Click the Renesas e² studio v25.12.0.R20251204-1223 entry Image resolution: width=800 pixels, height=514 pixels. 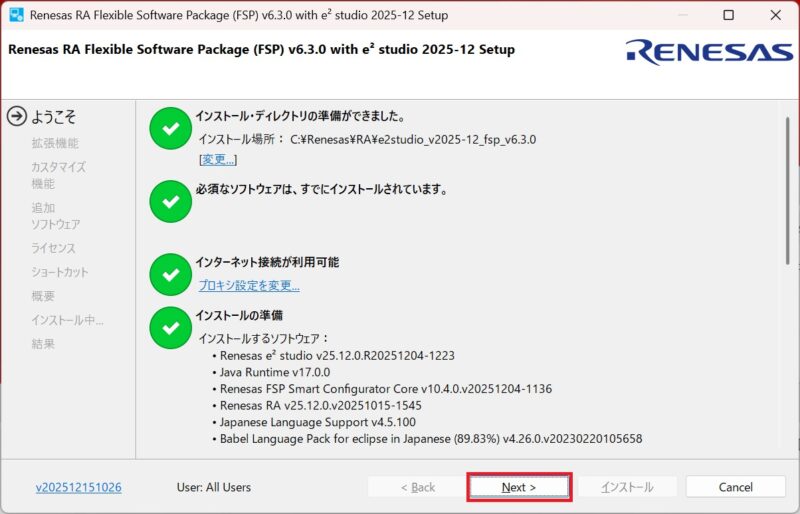337,355
